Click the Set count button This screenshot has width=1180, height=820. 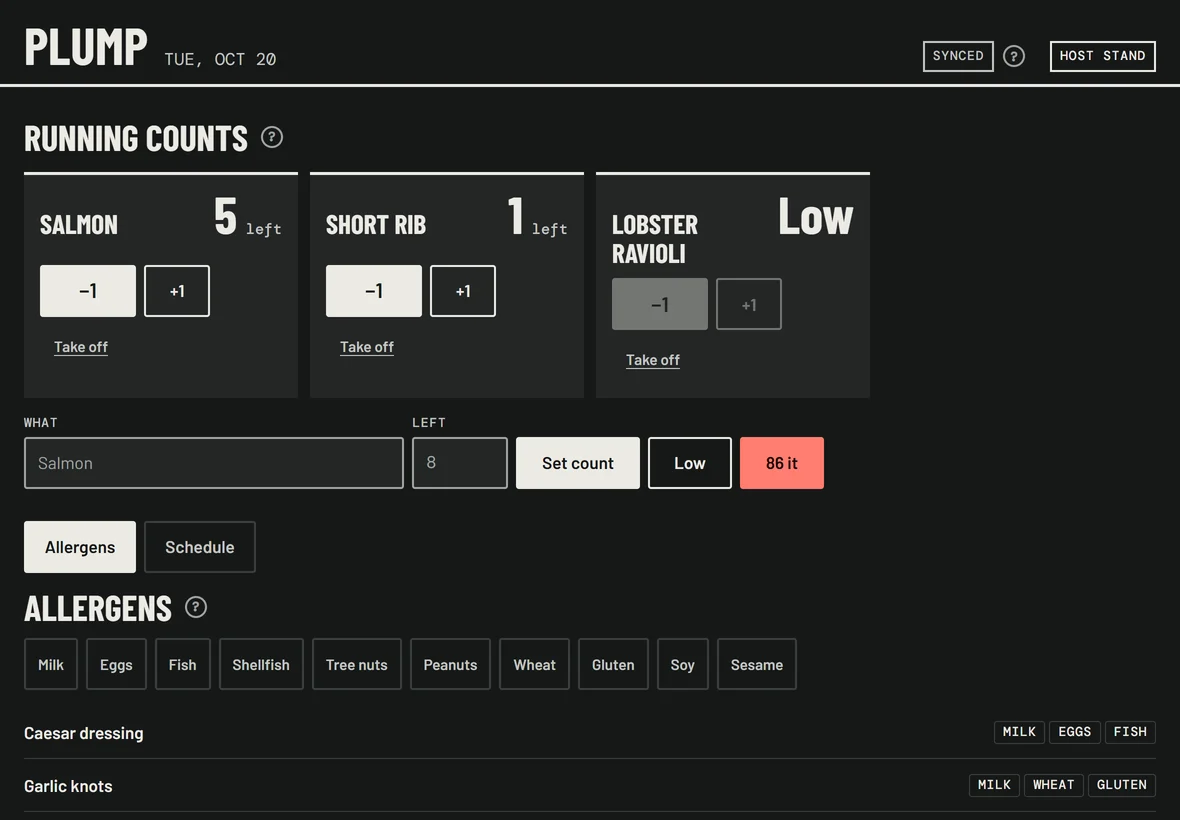point(578,463)
